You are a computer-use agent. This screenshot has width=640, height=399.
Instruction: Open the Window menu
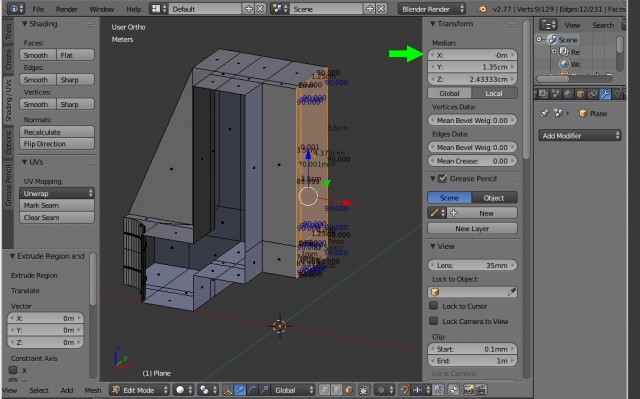102,9
